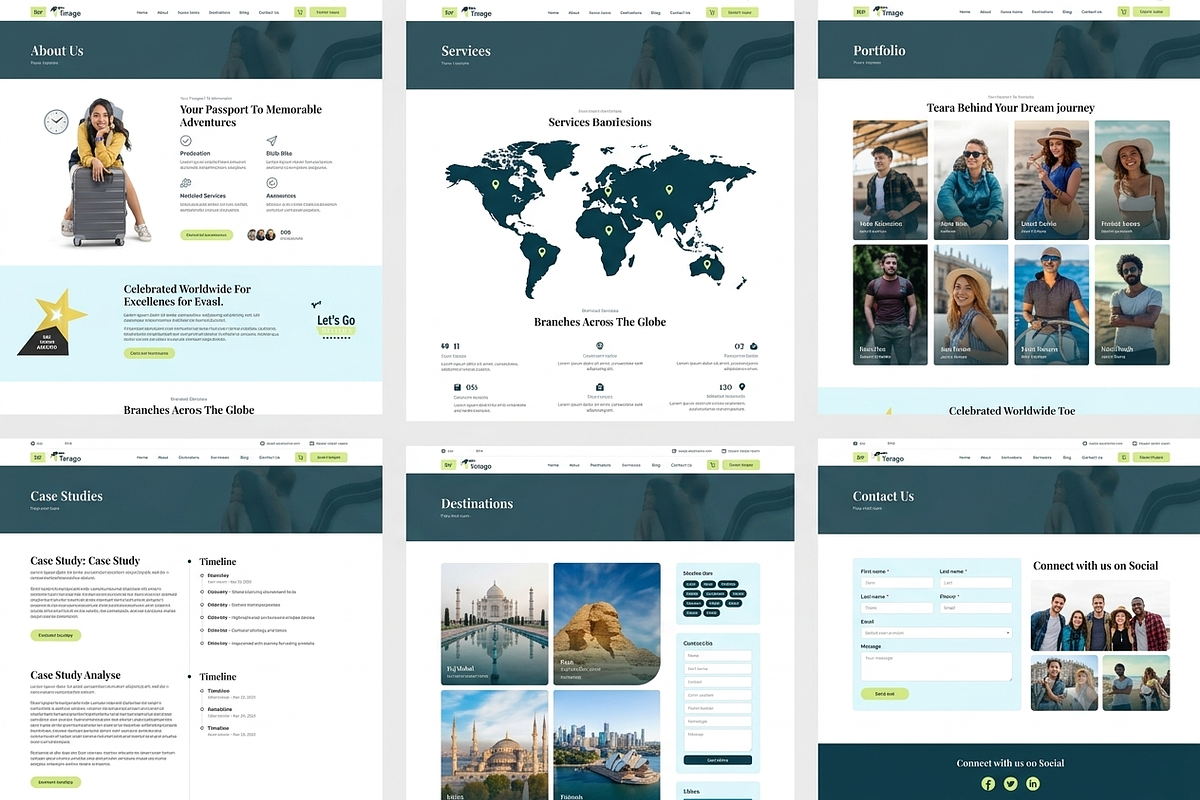
Task: Click the Twitter icon in the Contact footer
Action: [x=1010, y=783]
